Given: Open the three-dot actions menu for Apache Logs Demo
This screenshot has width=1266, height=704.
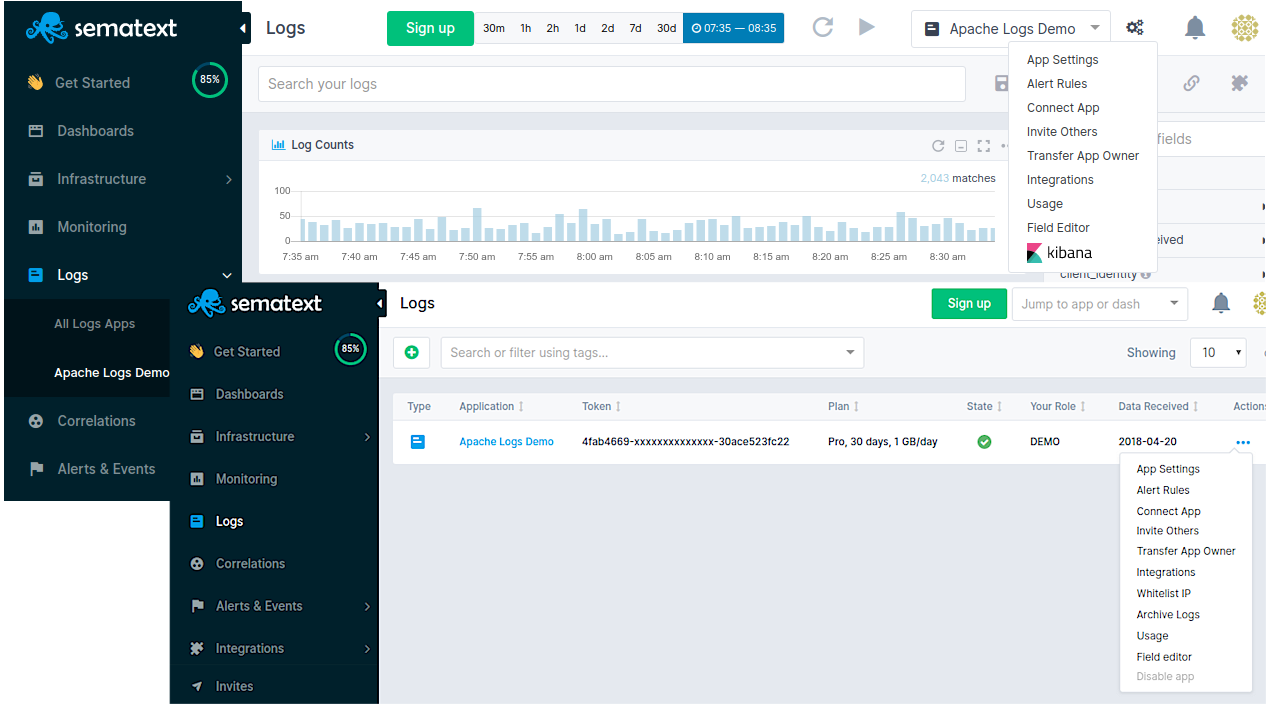Looking at the screenshot, I should (1243, 442).
